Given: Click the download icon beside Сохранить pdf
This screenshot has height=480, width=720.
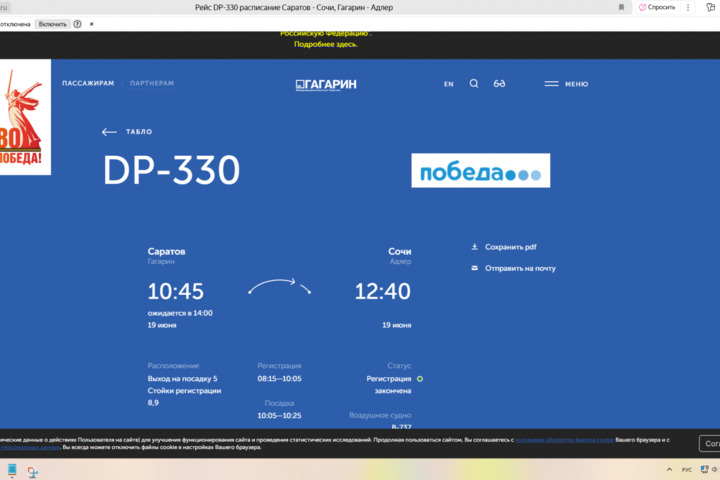Looking at the screenshot, I should 474,247.
